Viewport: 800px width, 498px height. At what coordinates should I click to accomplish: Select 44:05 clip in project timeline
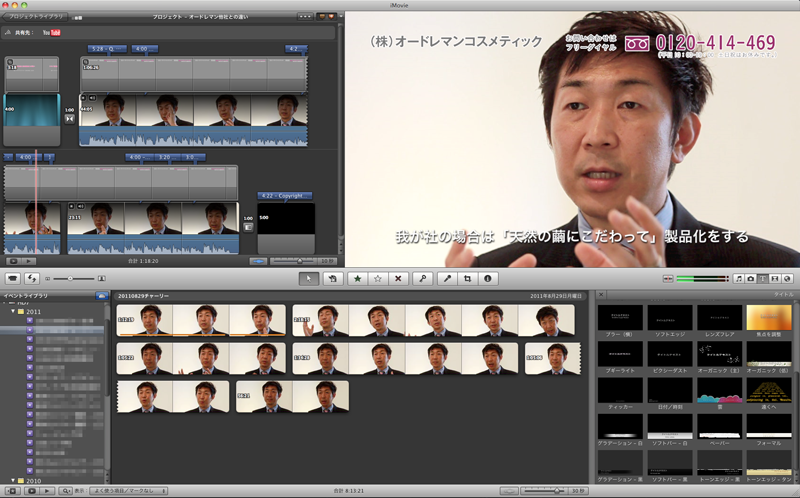(x=193, y=120)
